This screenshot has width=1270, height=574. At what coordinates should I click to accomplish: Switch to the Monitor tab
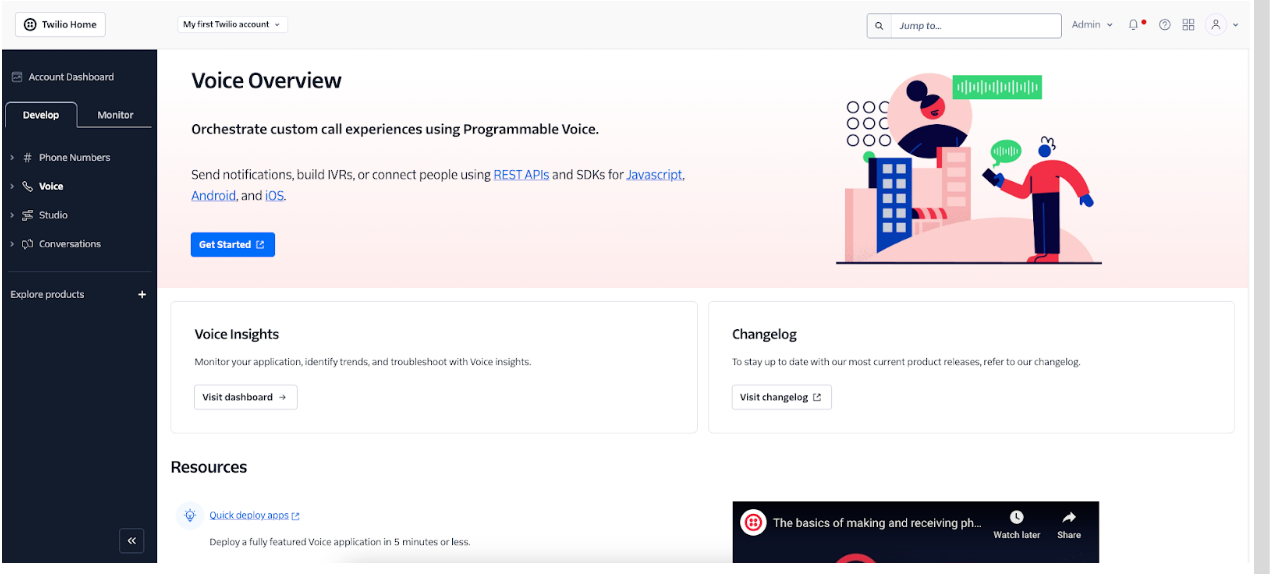pos(115,115)
